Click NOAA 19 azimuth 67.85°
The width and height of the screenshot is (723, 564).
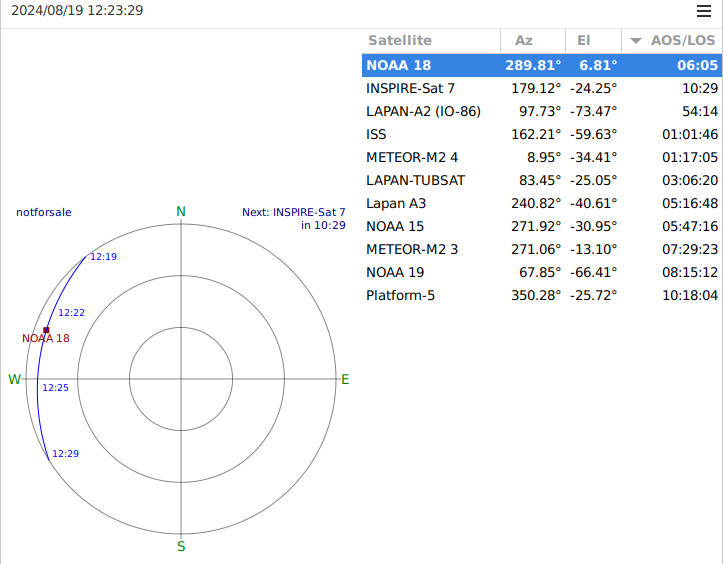pyautogui.click(x=540, y=273)
